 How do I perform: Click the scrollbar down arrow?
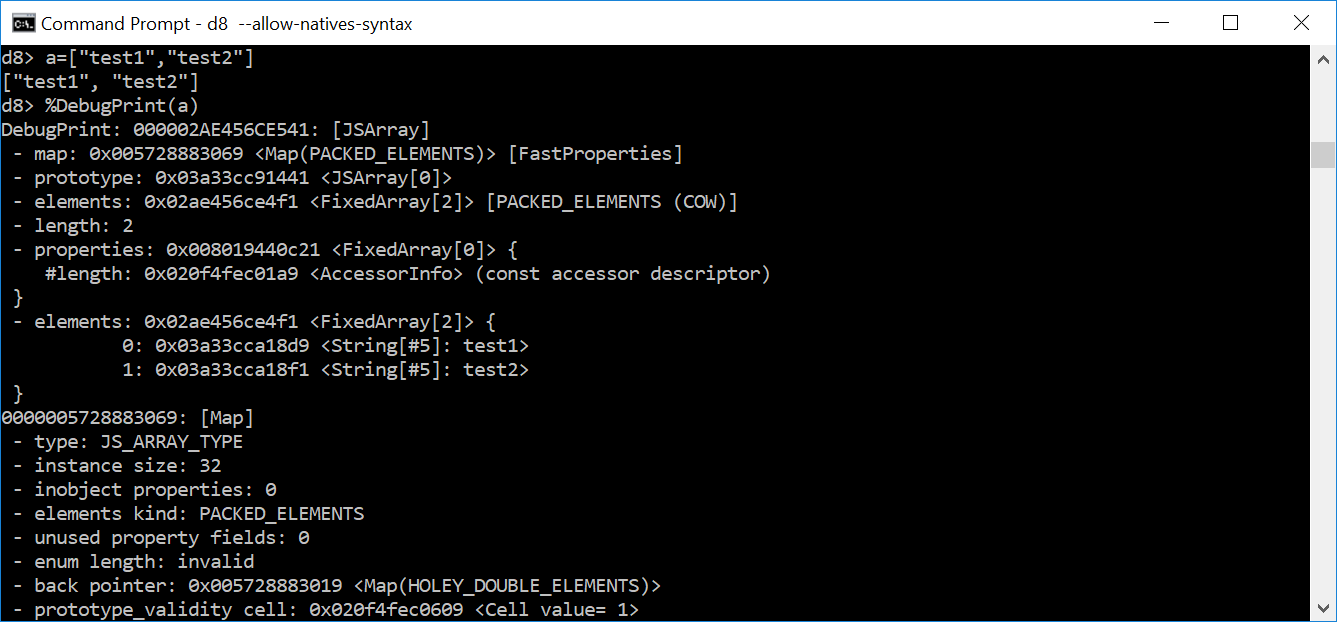click(x=1322, y=607)
